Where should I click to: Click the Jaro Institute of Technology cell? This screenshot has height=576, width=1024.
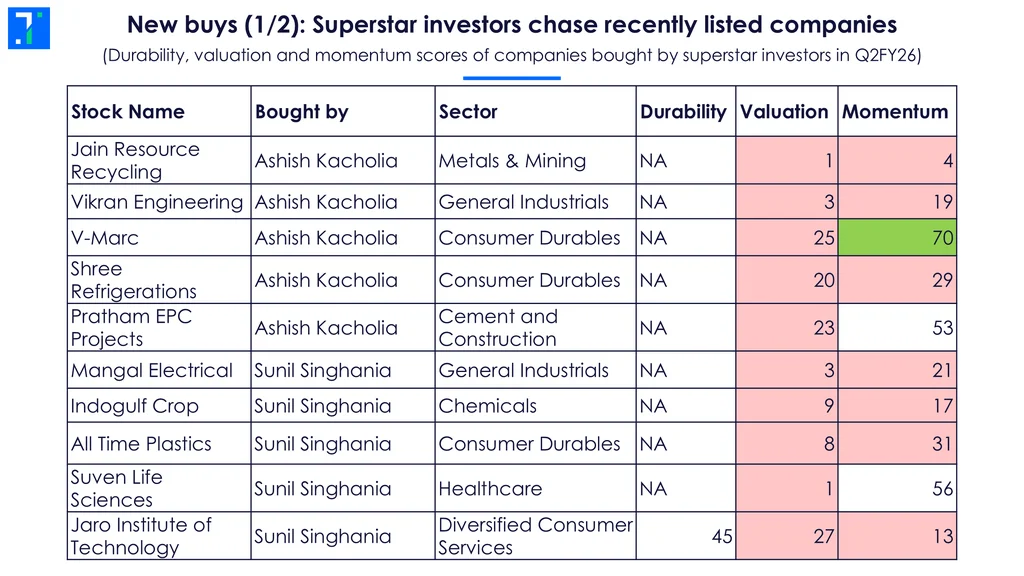(141, 536)
